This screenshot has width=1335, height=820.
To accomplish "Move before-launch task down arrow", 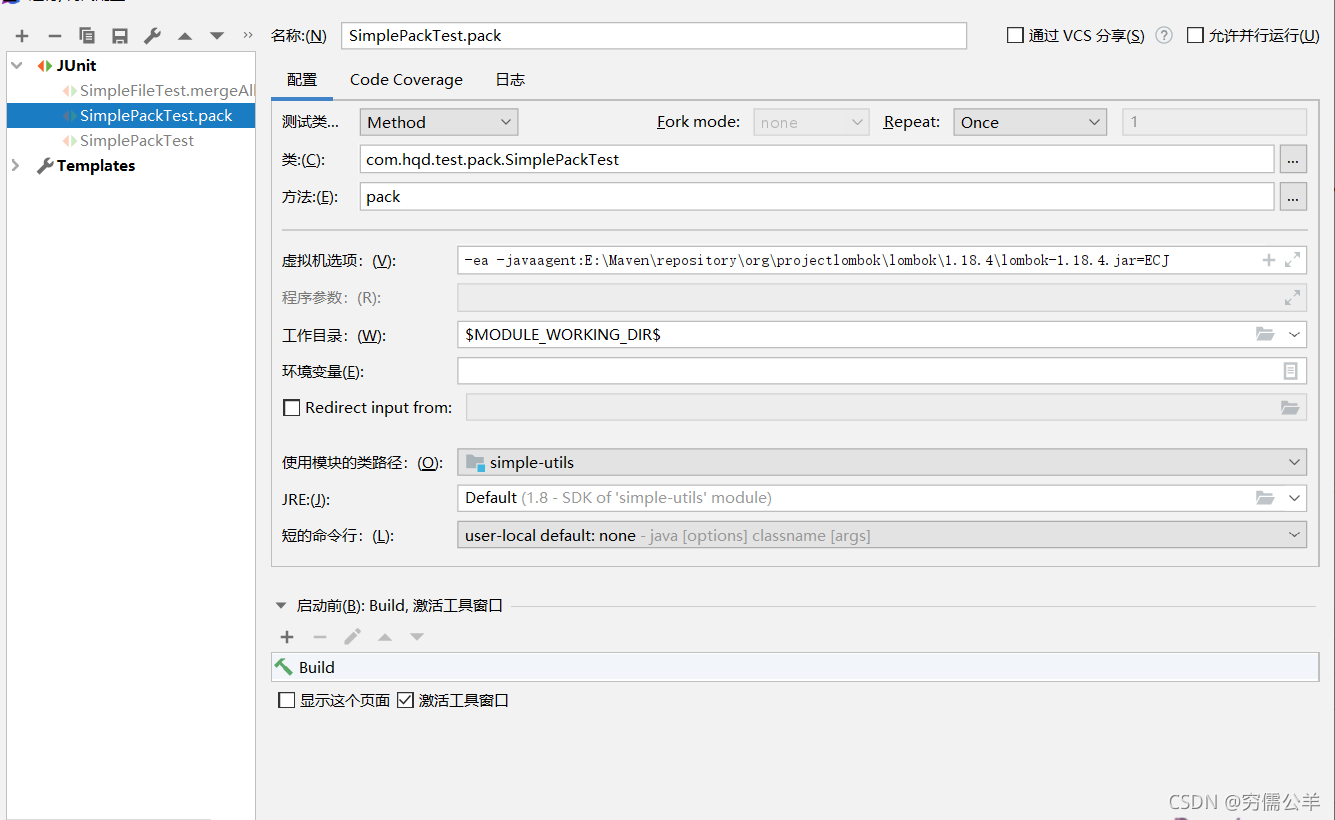I will click(x=417, y=637).
